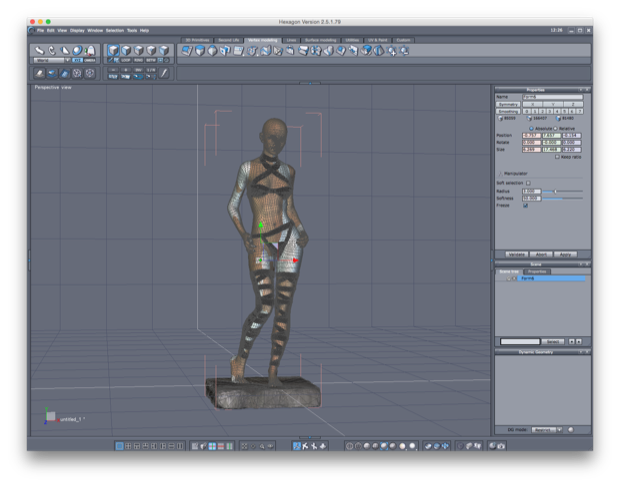Click the Abort button
The image size is (620, 487).
541,255
